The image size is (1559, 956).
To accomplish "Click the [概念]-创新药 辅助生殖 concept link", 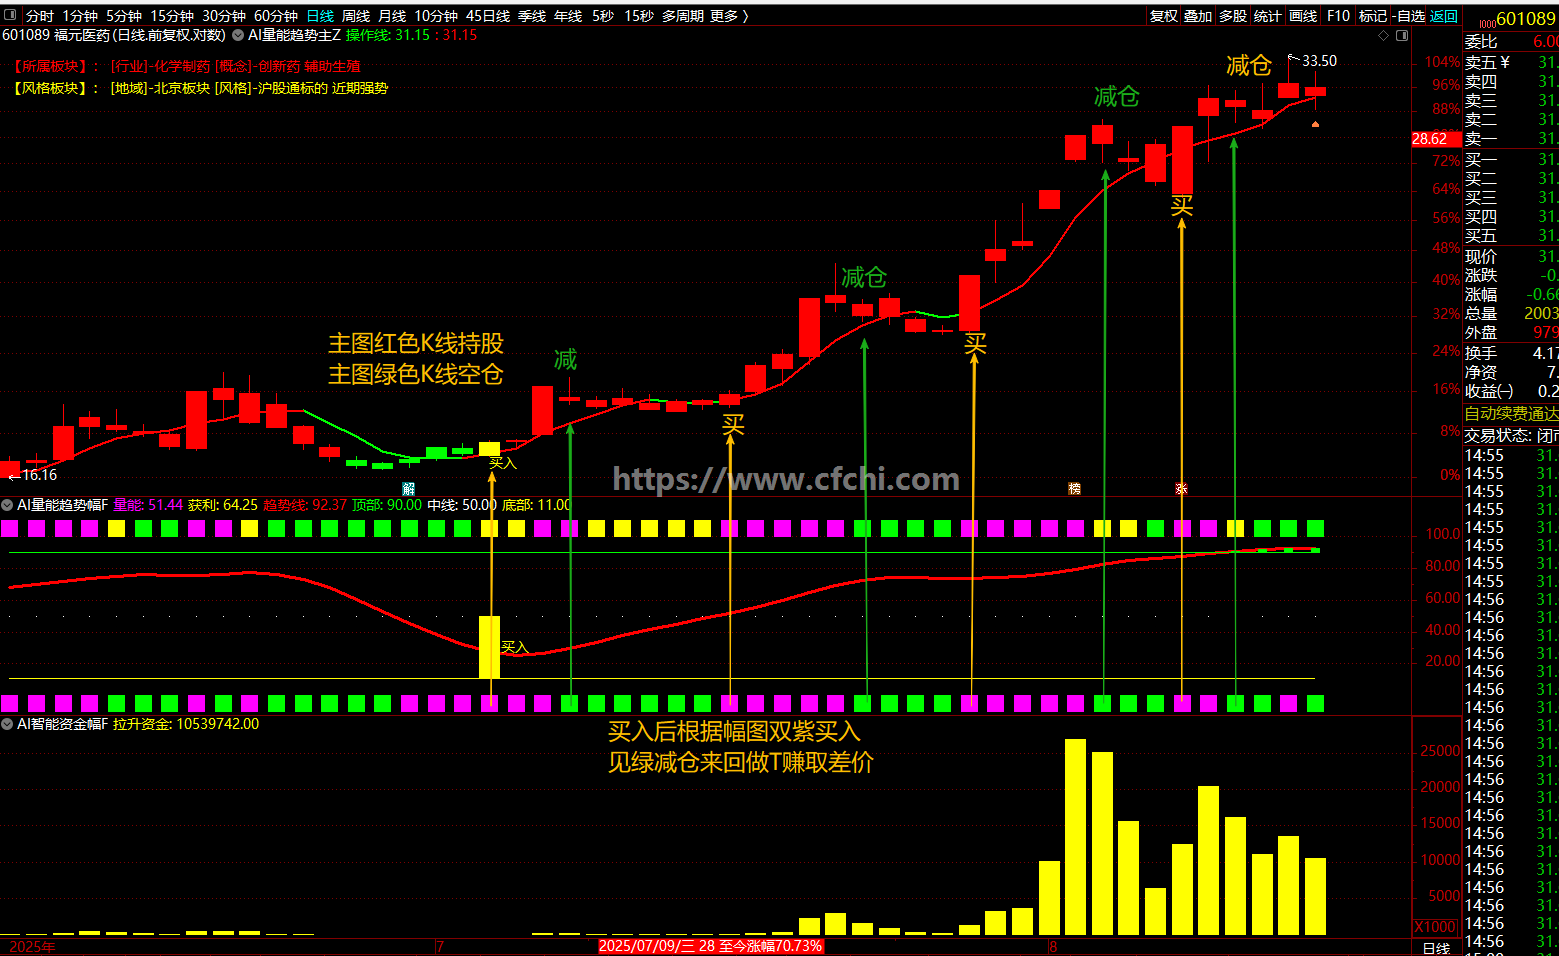I will 288,66.
